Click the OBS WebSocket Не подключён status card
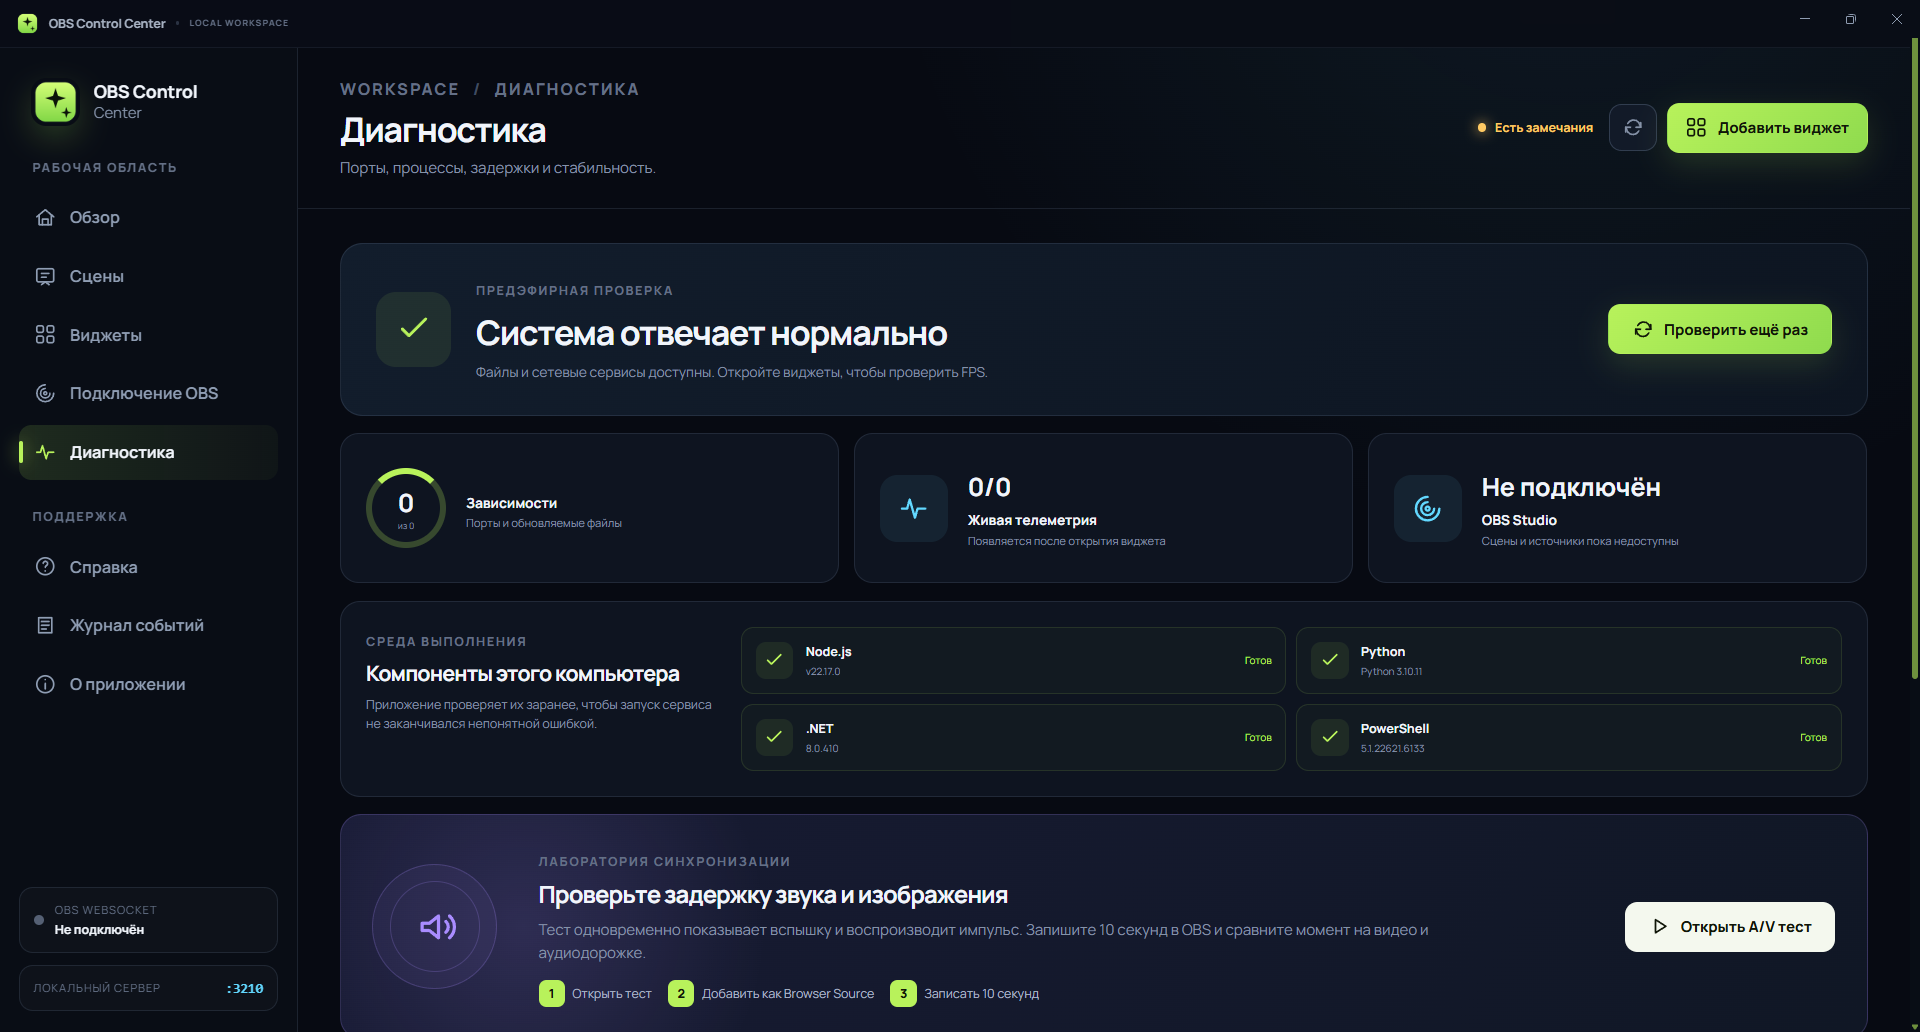The width and height of the screenshot is (1920, 1032). click(x=148, y=920)
